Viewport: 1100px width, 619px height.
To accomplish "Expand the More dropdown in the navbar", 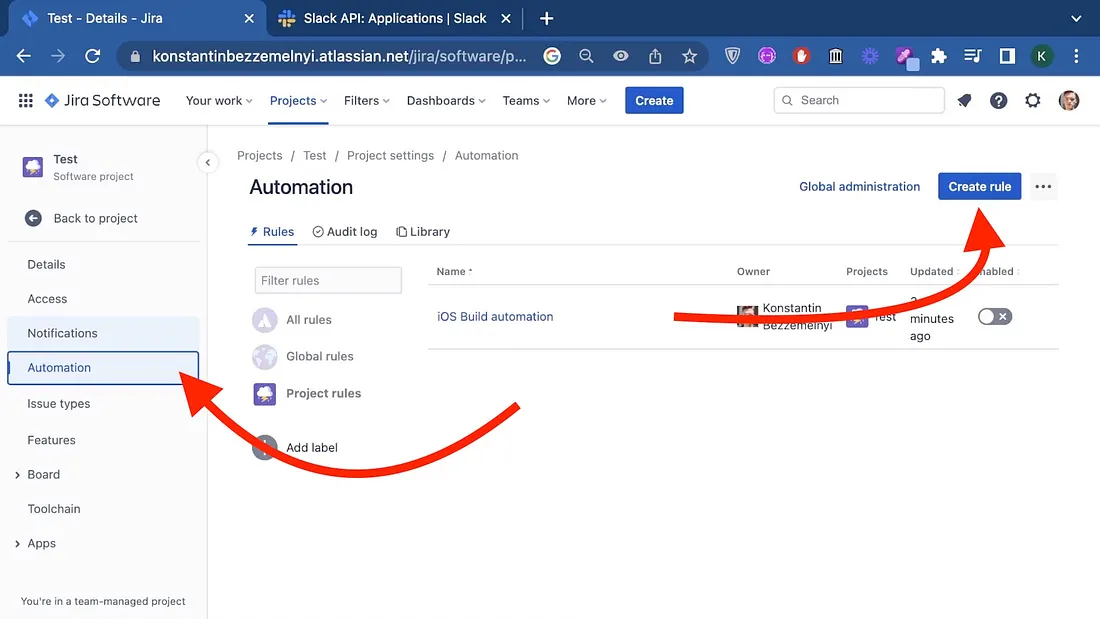I will [586, 100].
